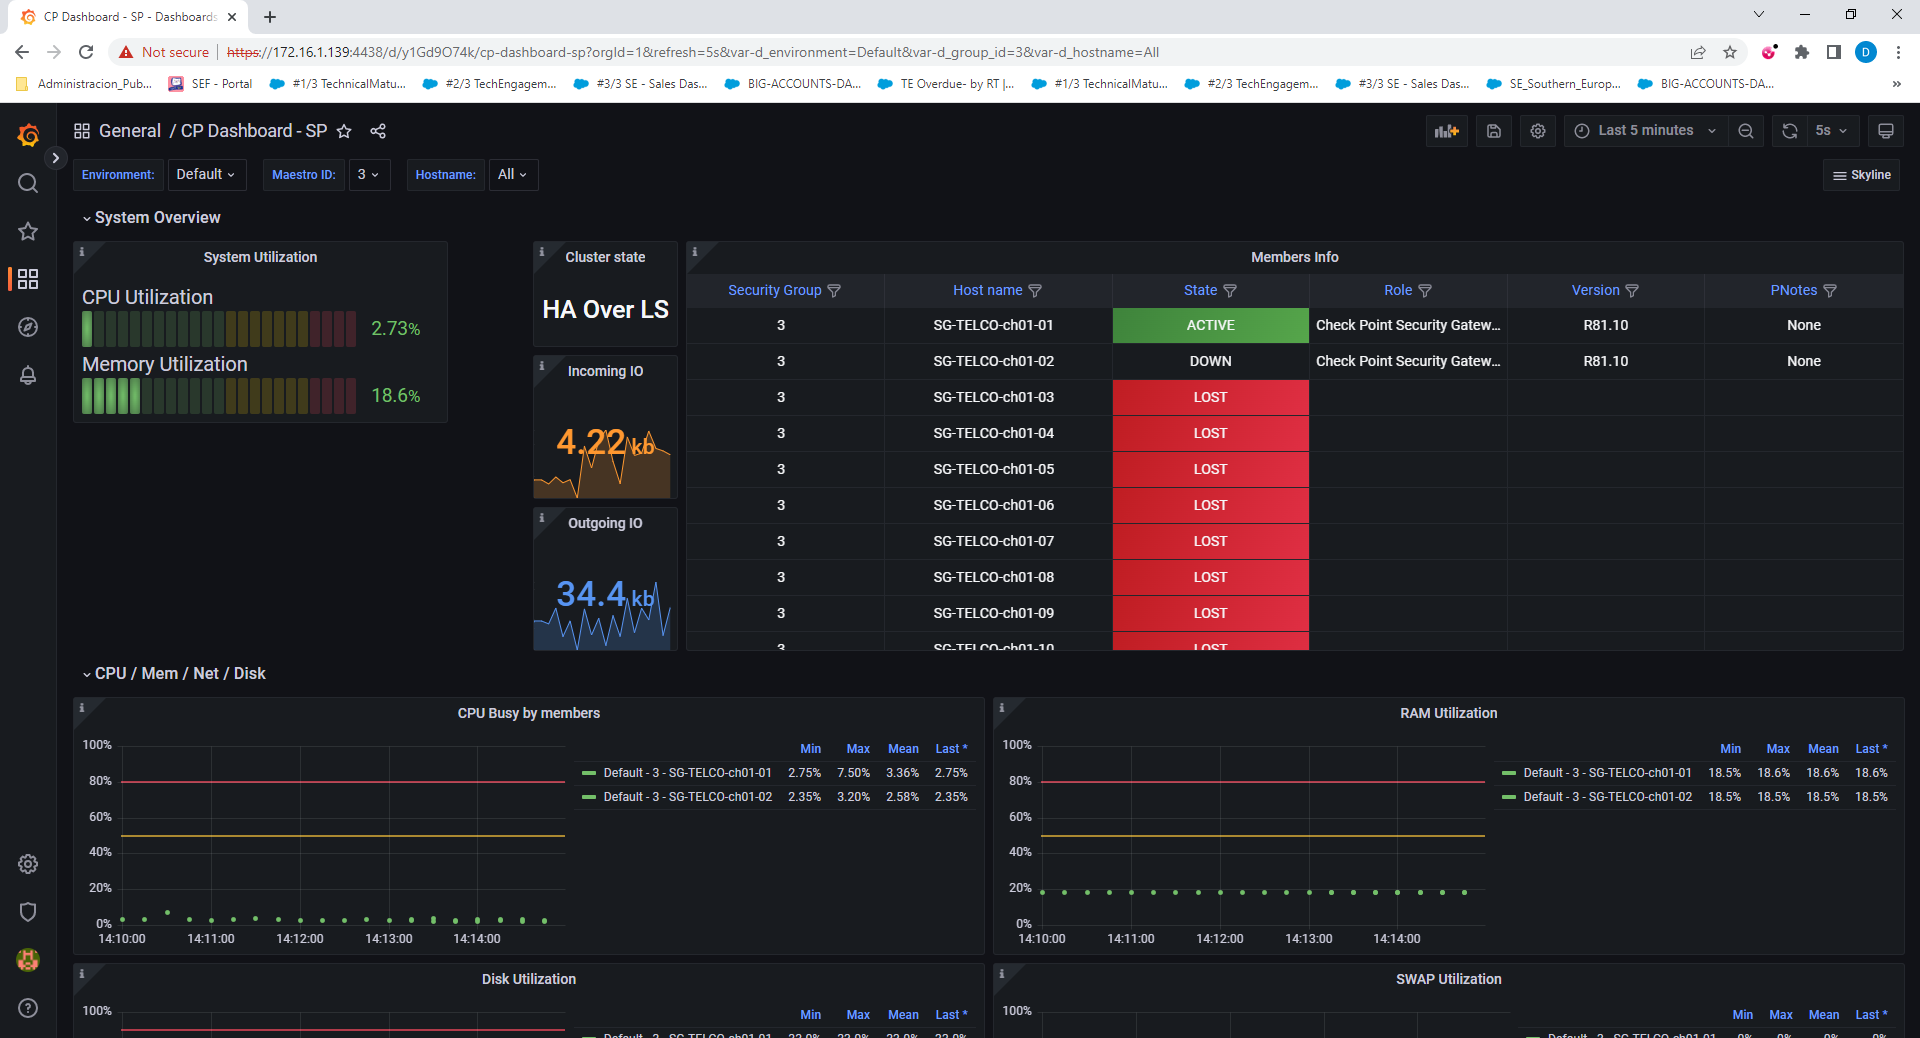Save the dashboard
Image resolution: width=1920 pixels, height=1038 pixels.
coord(1494,131)
